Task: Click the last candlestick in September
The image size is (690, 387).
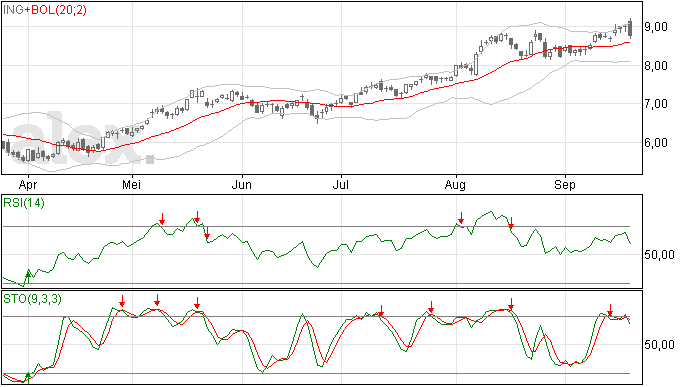Action: 630,28
